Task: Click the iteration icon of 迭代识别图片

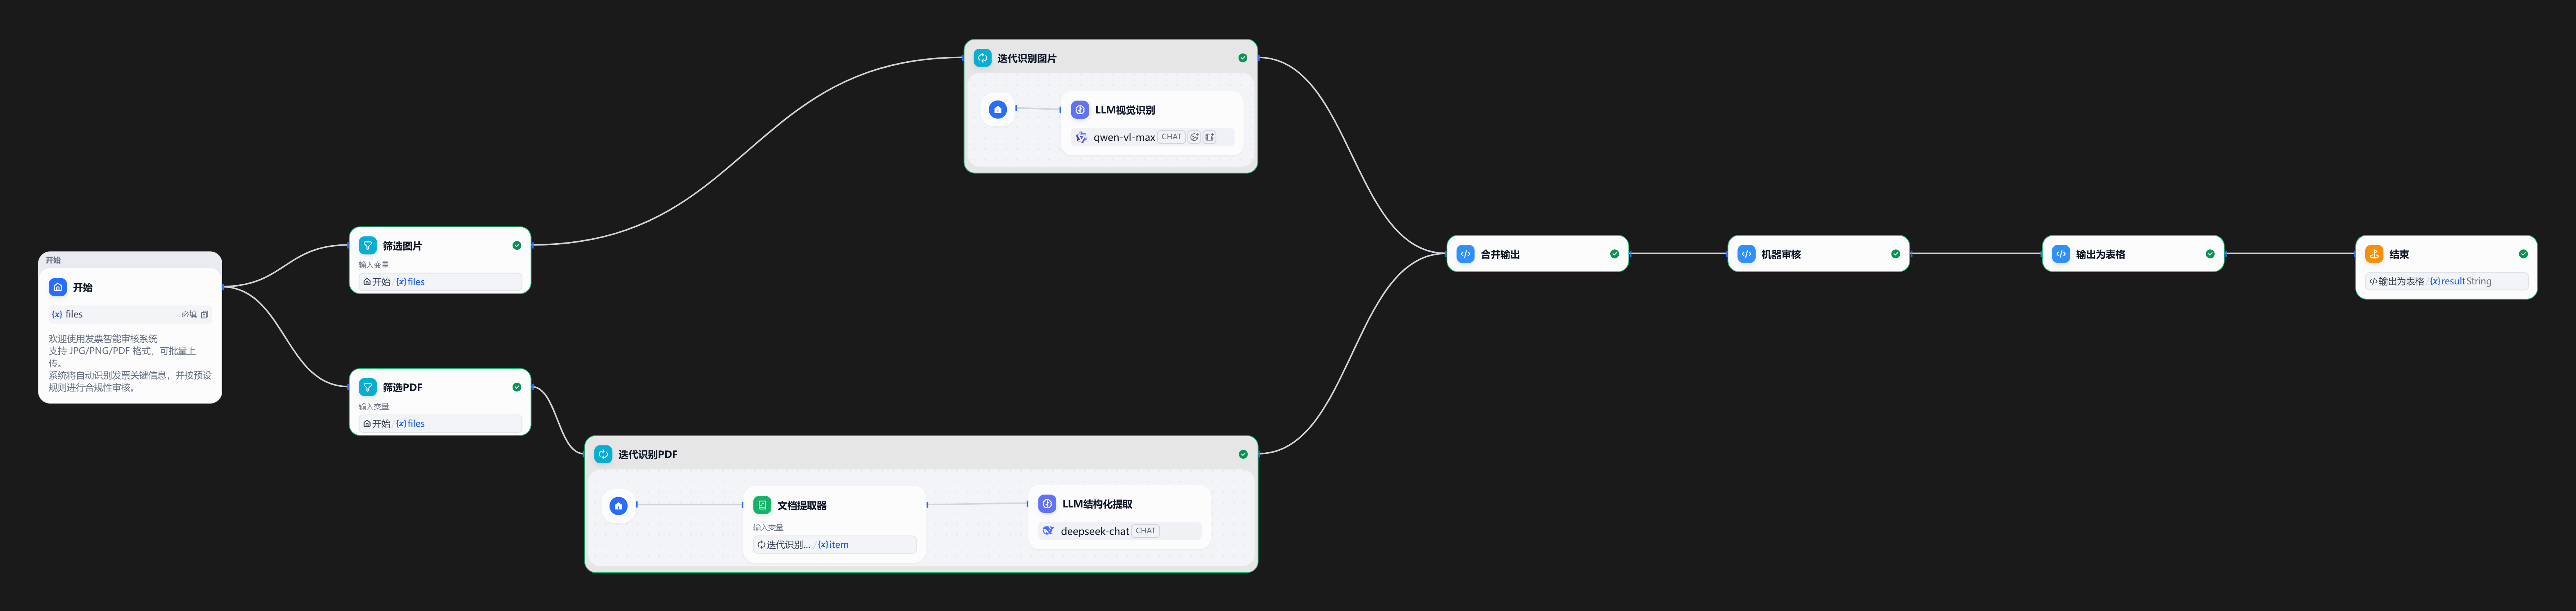Action: (x=983, y=58)
